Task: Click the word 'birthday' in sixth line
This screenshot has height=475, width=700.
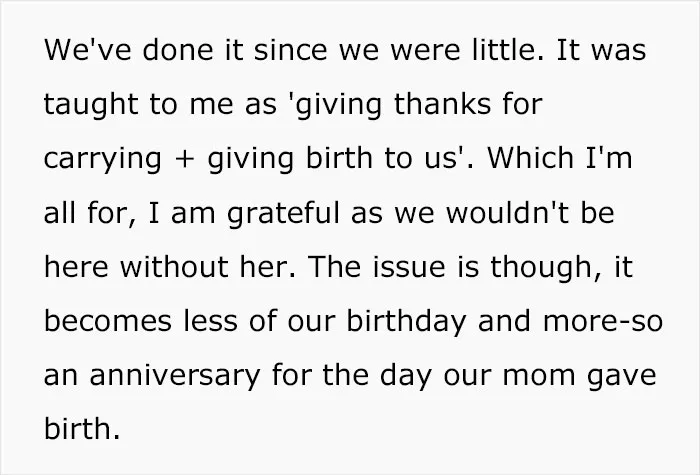Action: [406, 322]
